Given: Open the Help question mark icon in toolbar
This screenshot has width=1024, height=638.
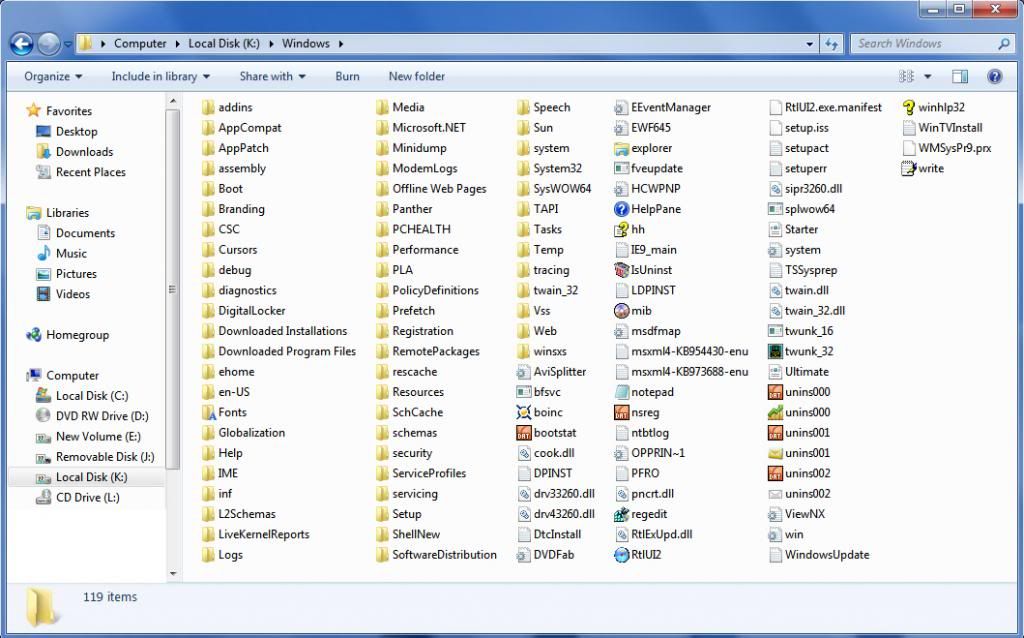Looking at the screenshot, I should point(995,76).
